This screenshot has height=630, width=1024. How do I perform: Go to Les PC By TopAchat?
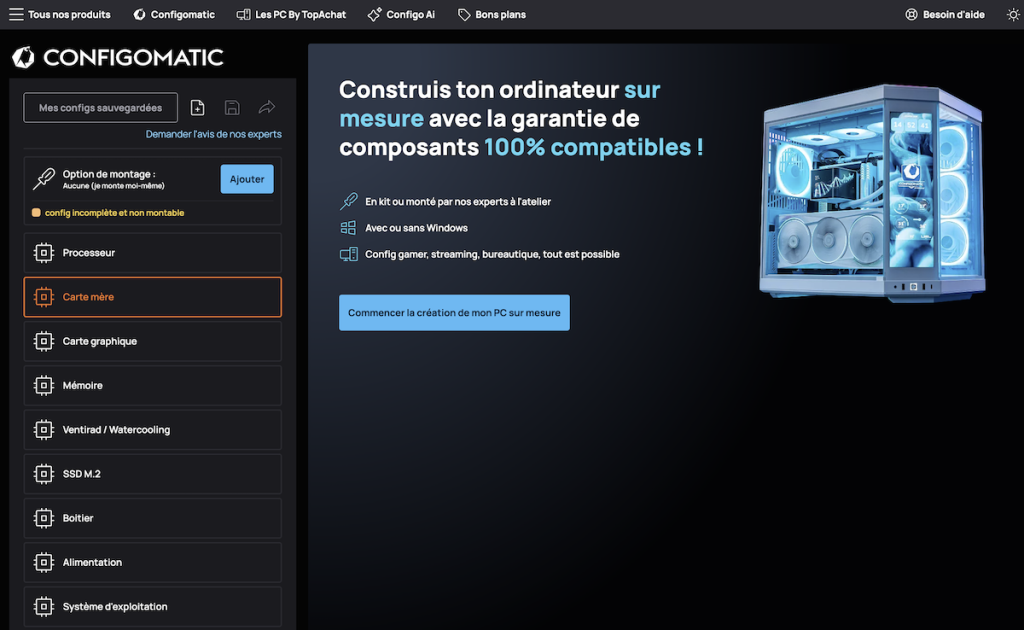pos(291,14)
